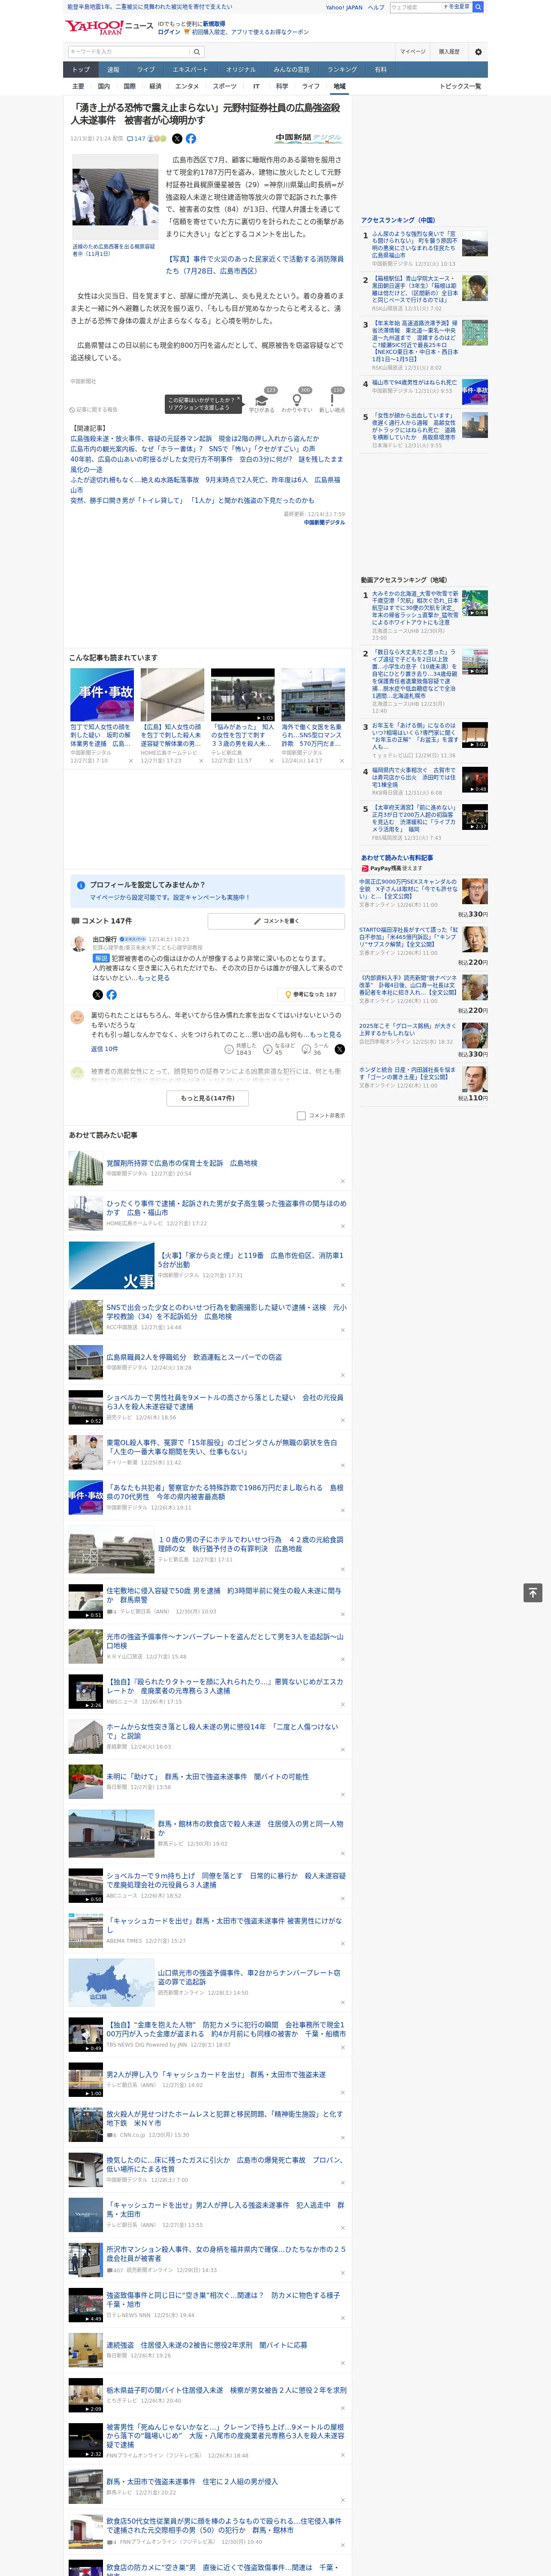
Task: Click 記事に関する報告 report icon link
Action: click(94, 410)
